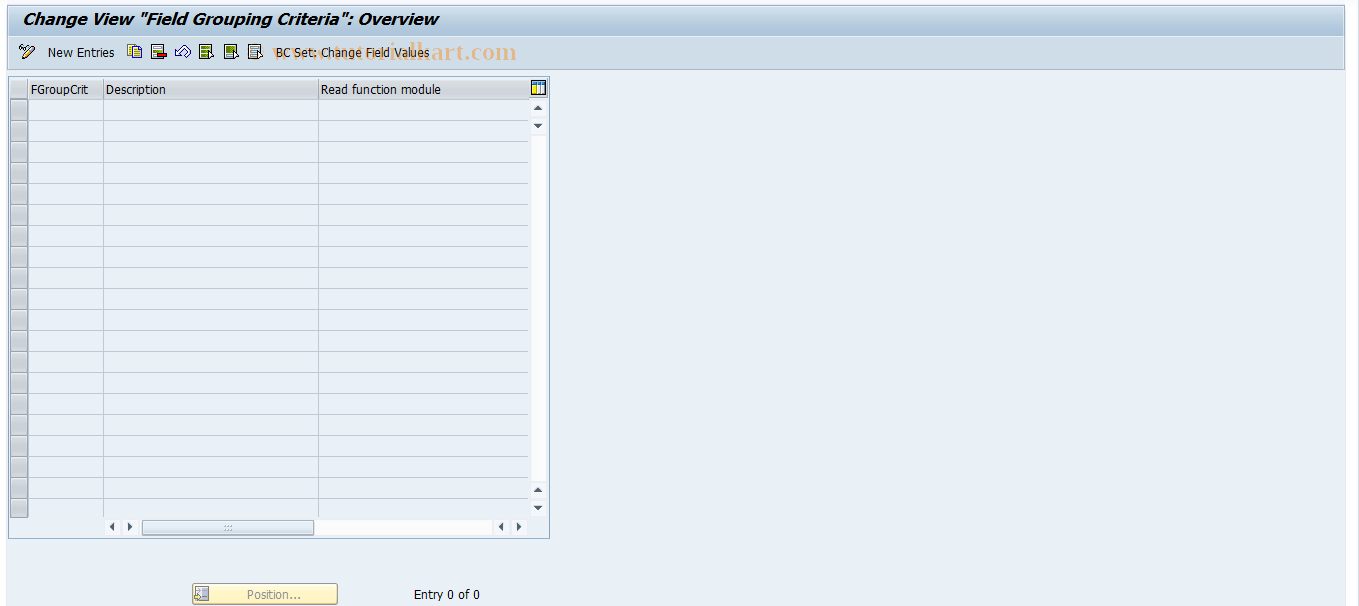Click the rightmost horizontal scroll right arrow

tap(518, 527)
